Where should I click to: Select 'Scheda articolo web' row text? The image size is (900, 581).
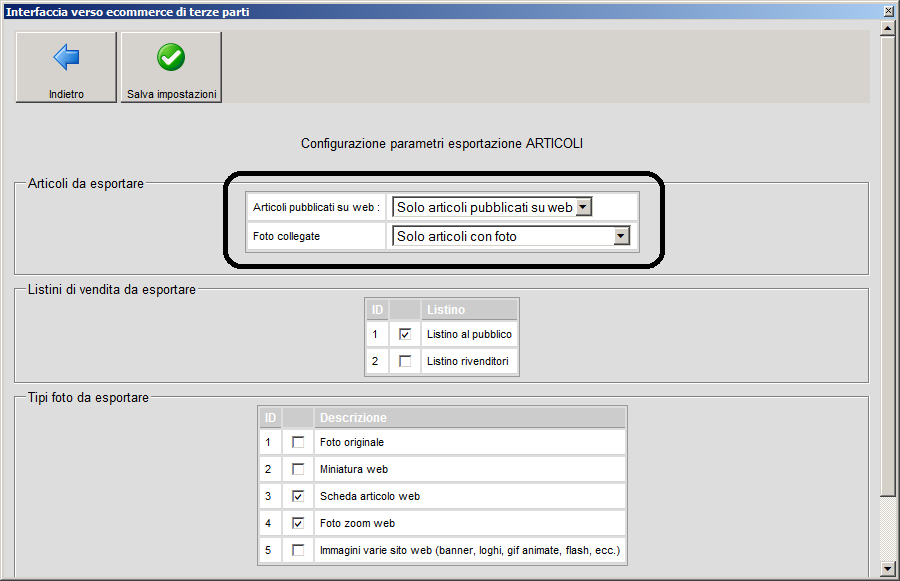370,496
